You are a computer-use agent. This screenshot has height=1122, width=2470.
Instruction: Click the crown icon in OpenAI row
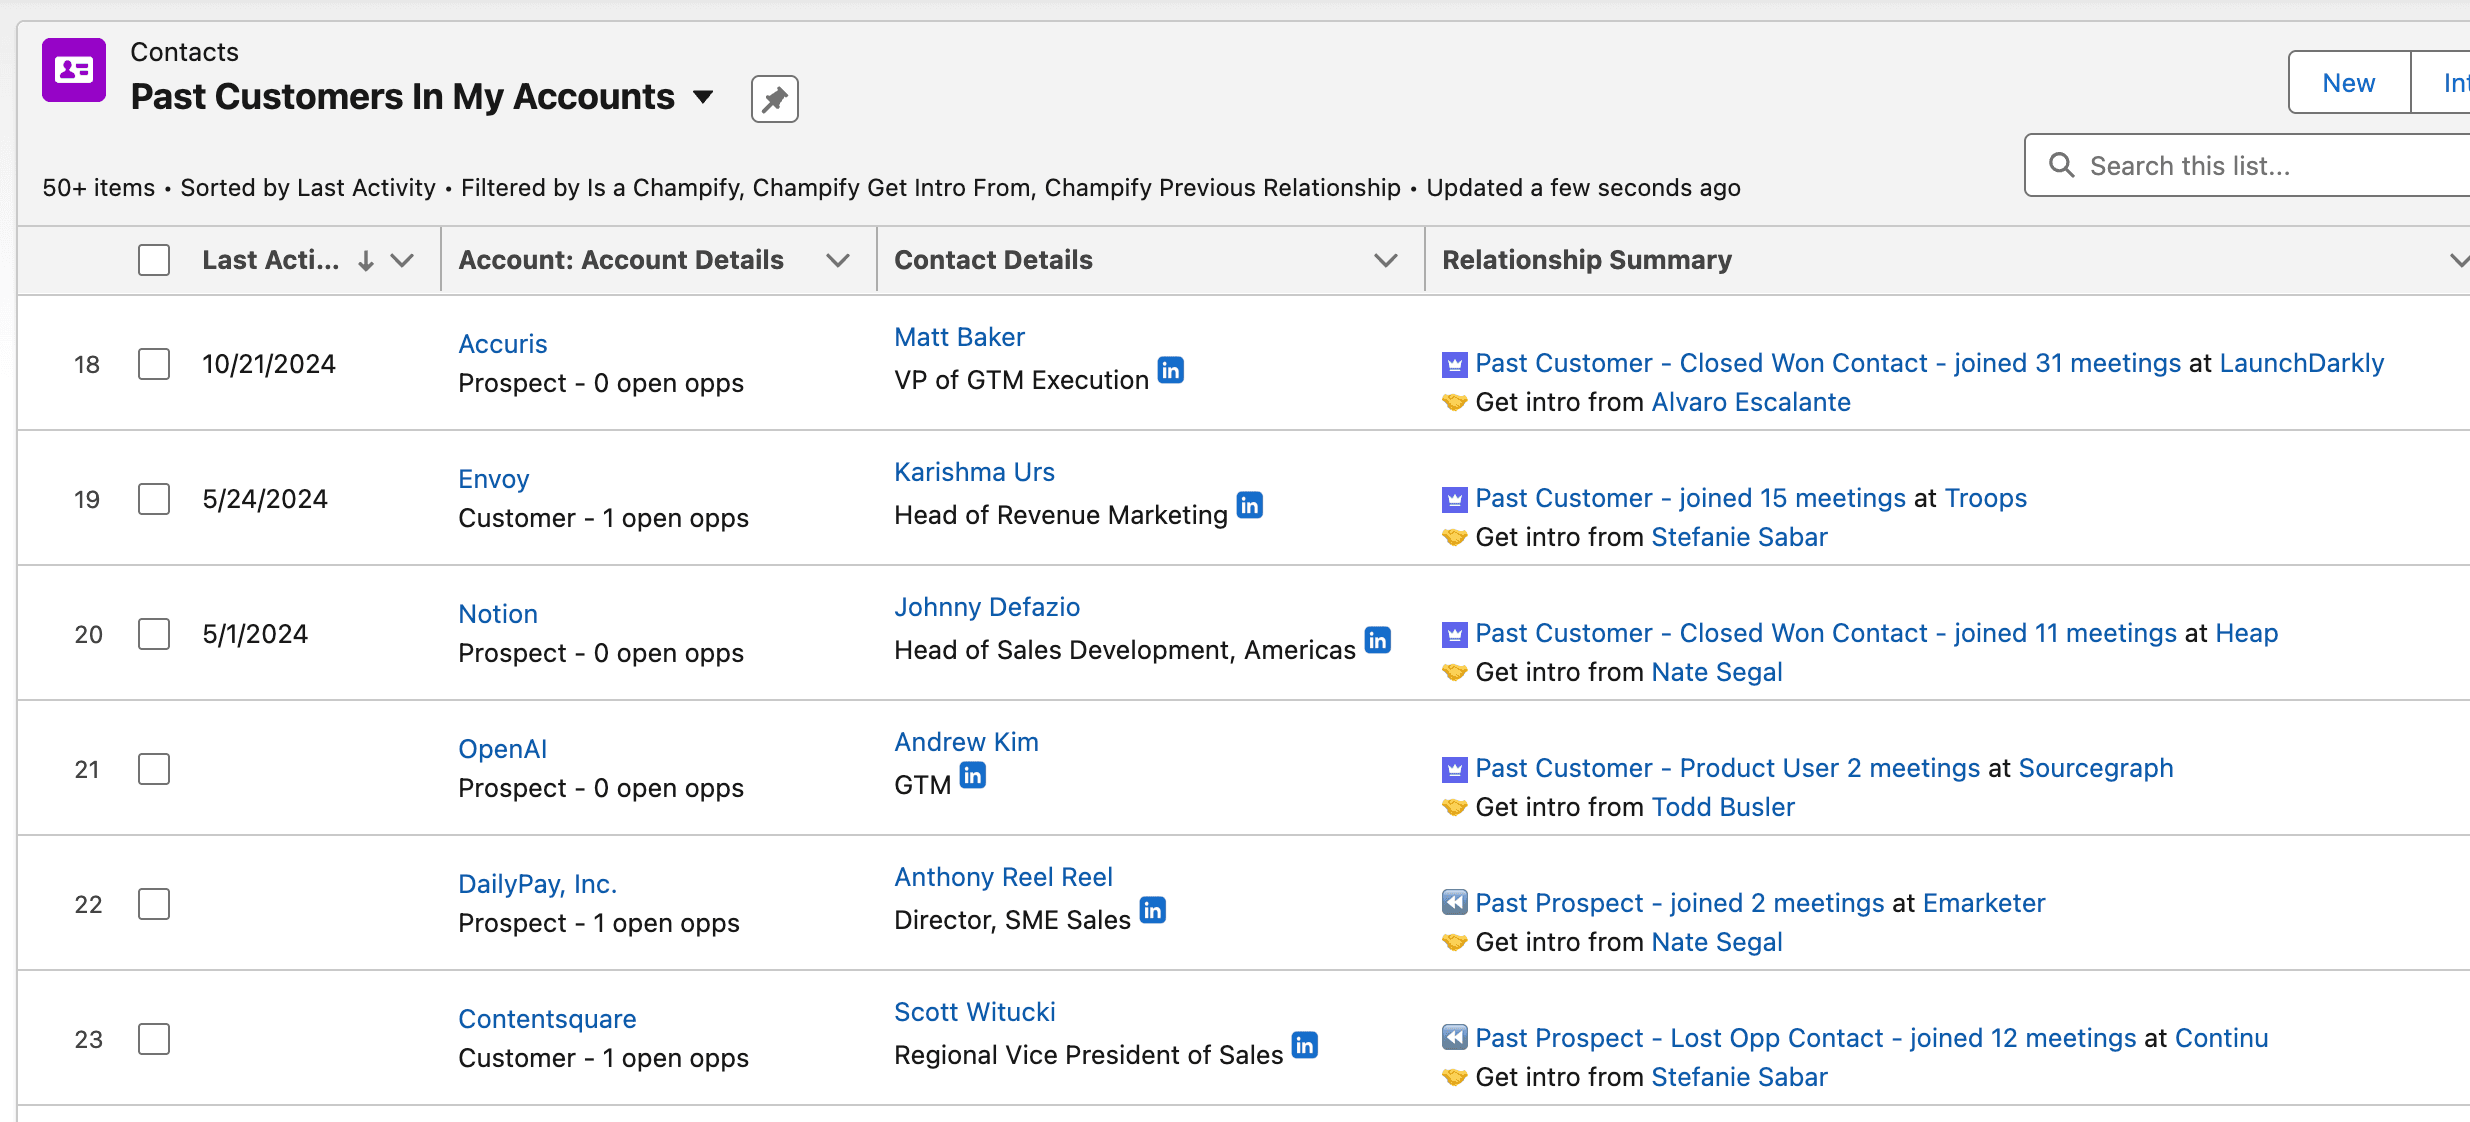1455,769
